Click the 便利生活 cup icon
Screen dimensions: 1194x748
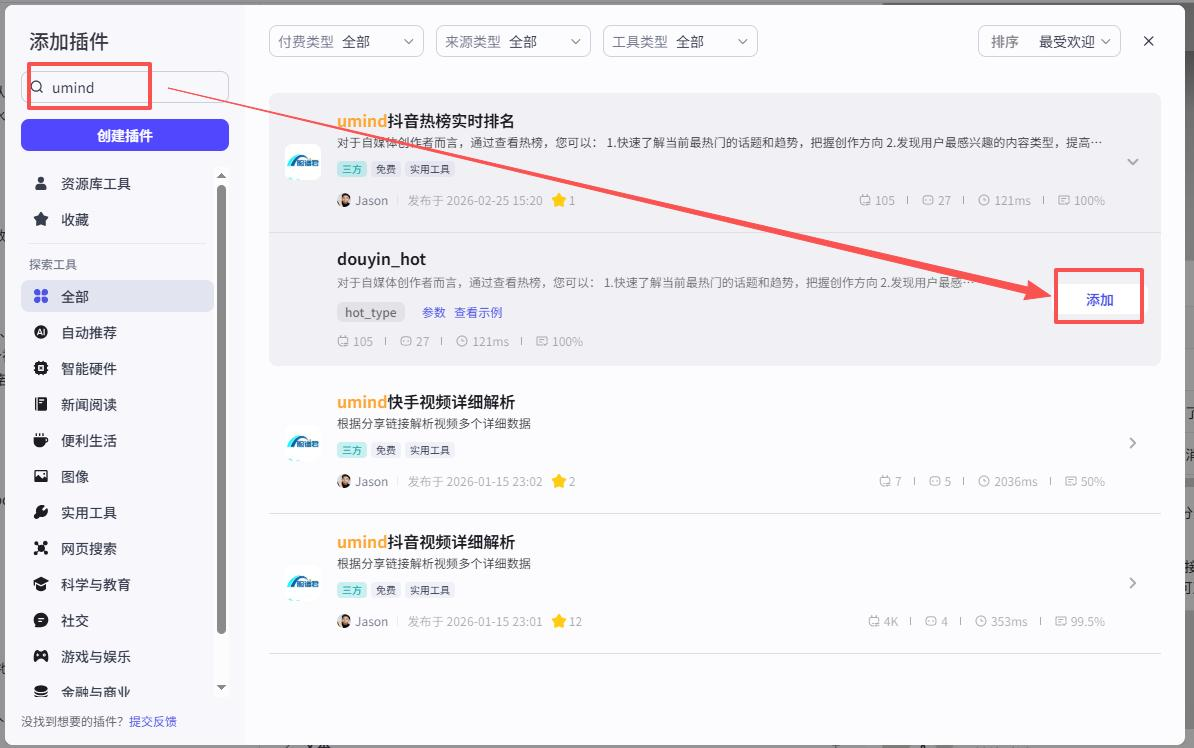point(41,440)
